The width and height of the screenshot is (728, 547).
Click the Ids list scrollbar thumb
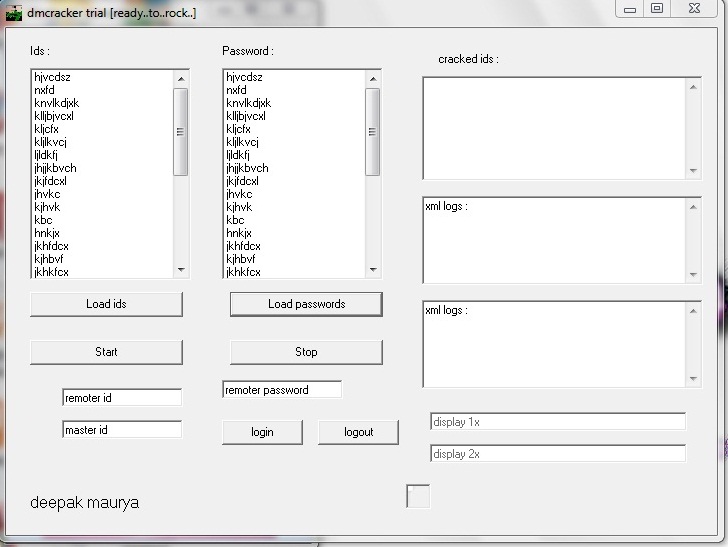[x=181, y=132]
